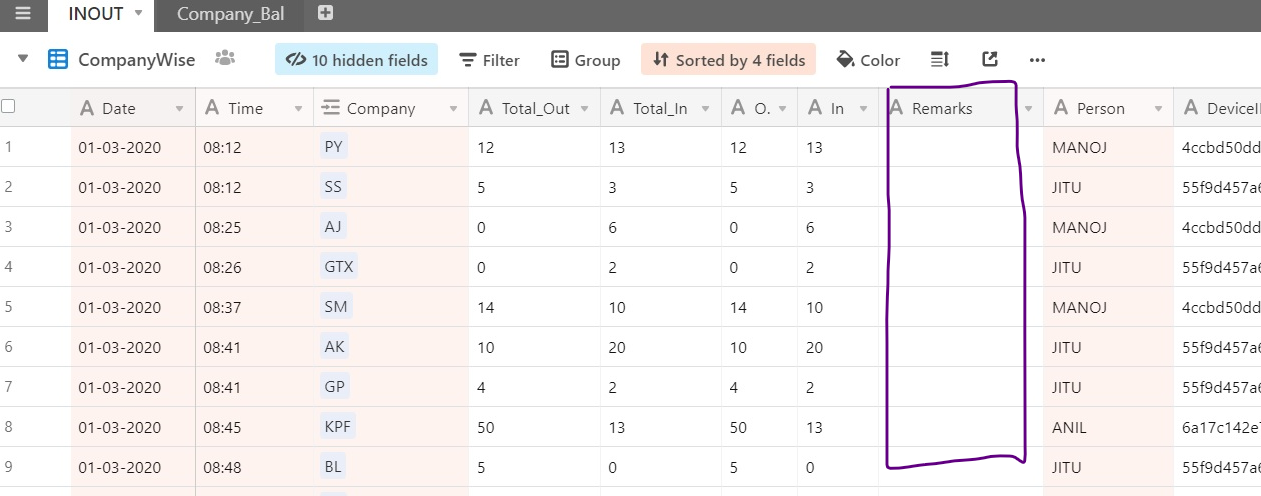Add a new table with plus icon
Image resolution: width=1261 pixels, height=496 pixels.
(325, 13)
